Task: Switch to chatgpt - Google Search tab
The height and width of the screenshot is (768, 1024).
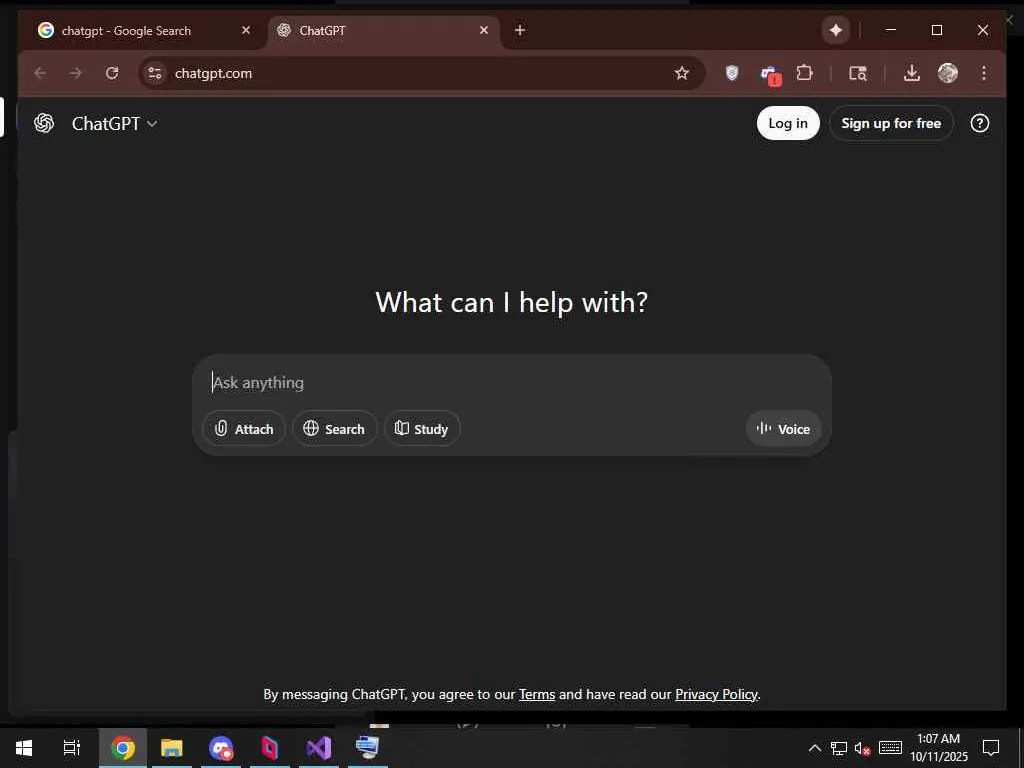Action: coord(144,31)
